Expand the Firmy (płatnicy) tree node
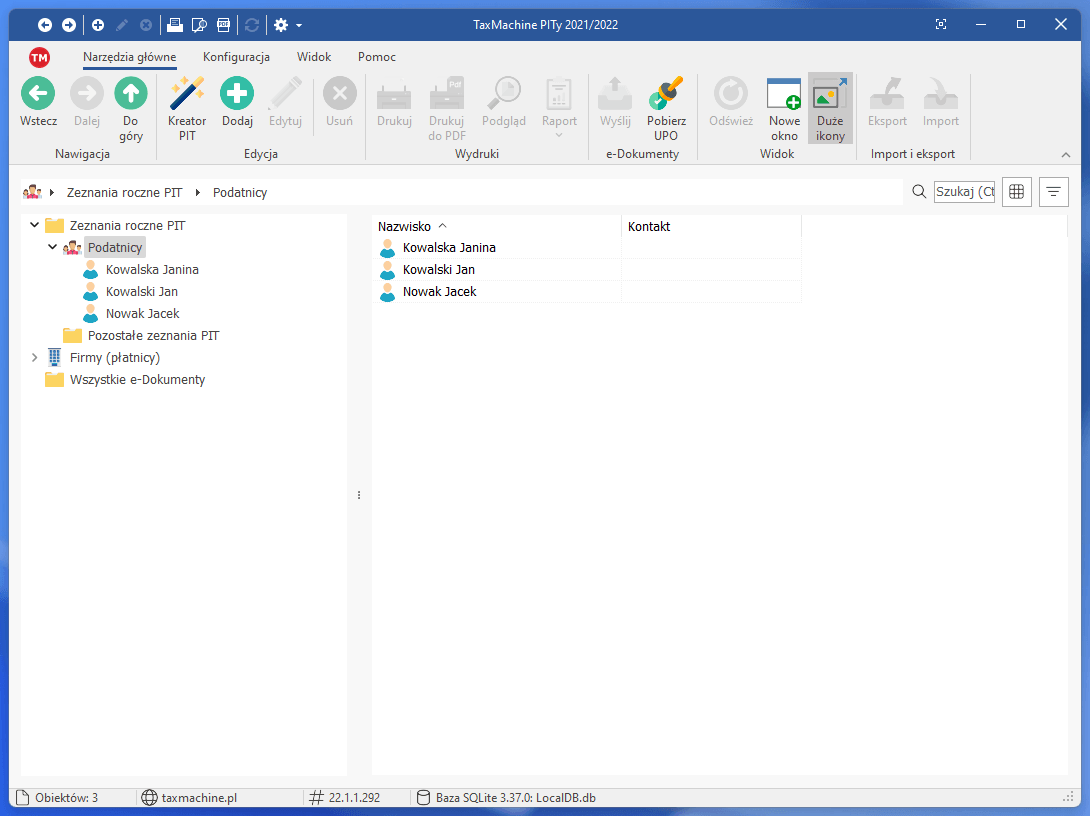Screen dimensions: 1090x816 pyautogui.click(x=35, y=357)
